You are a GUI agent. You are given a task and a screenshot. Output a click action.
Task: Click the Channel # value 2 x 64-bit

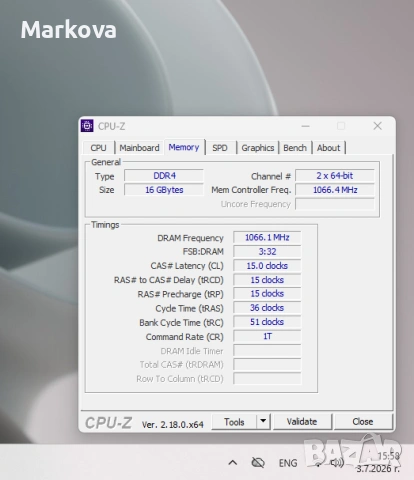point(335,176)
